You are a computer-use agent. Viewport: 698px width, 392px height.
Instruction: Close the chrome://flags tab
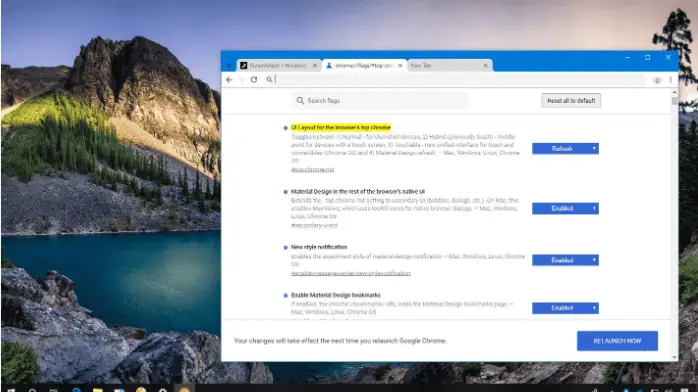point(400,65)
